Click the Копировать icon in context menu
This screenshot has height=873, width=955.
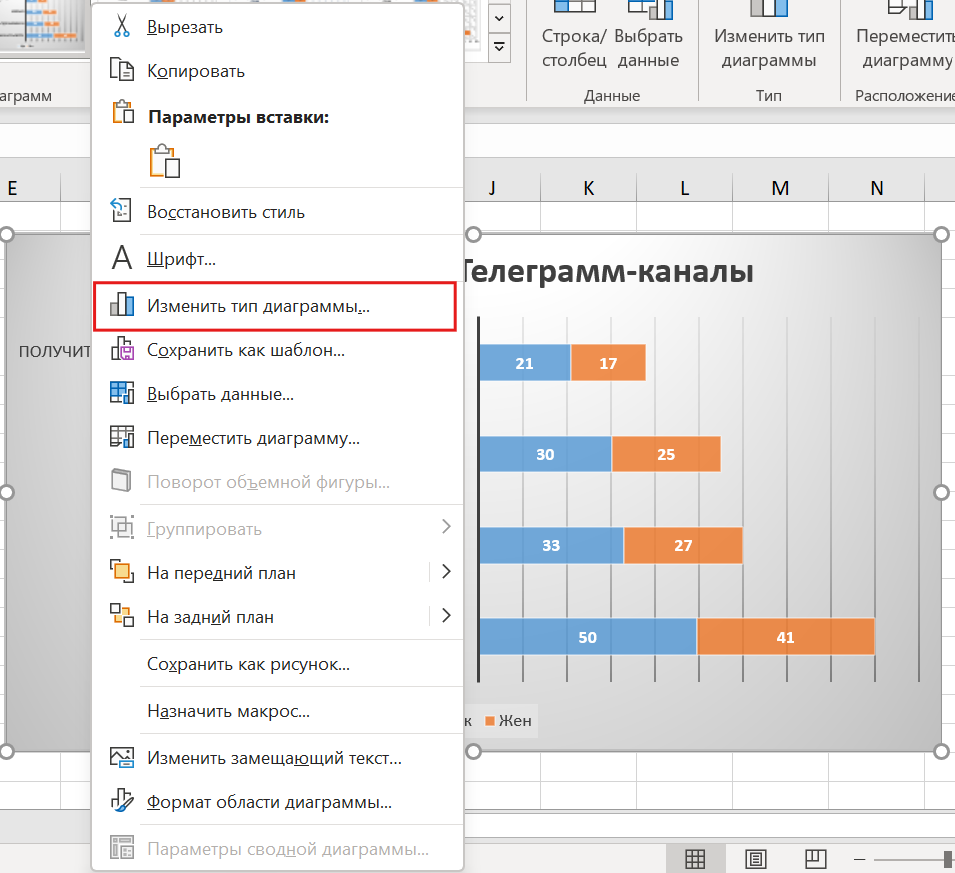pos(122,71)
